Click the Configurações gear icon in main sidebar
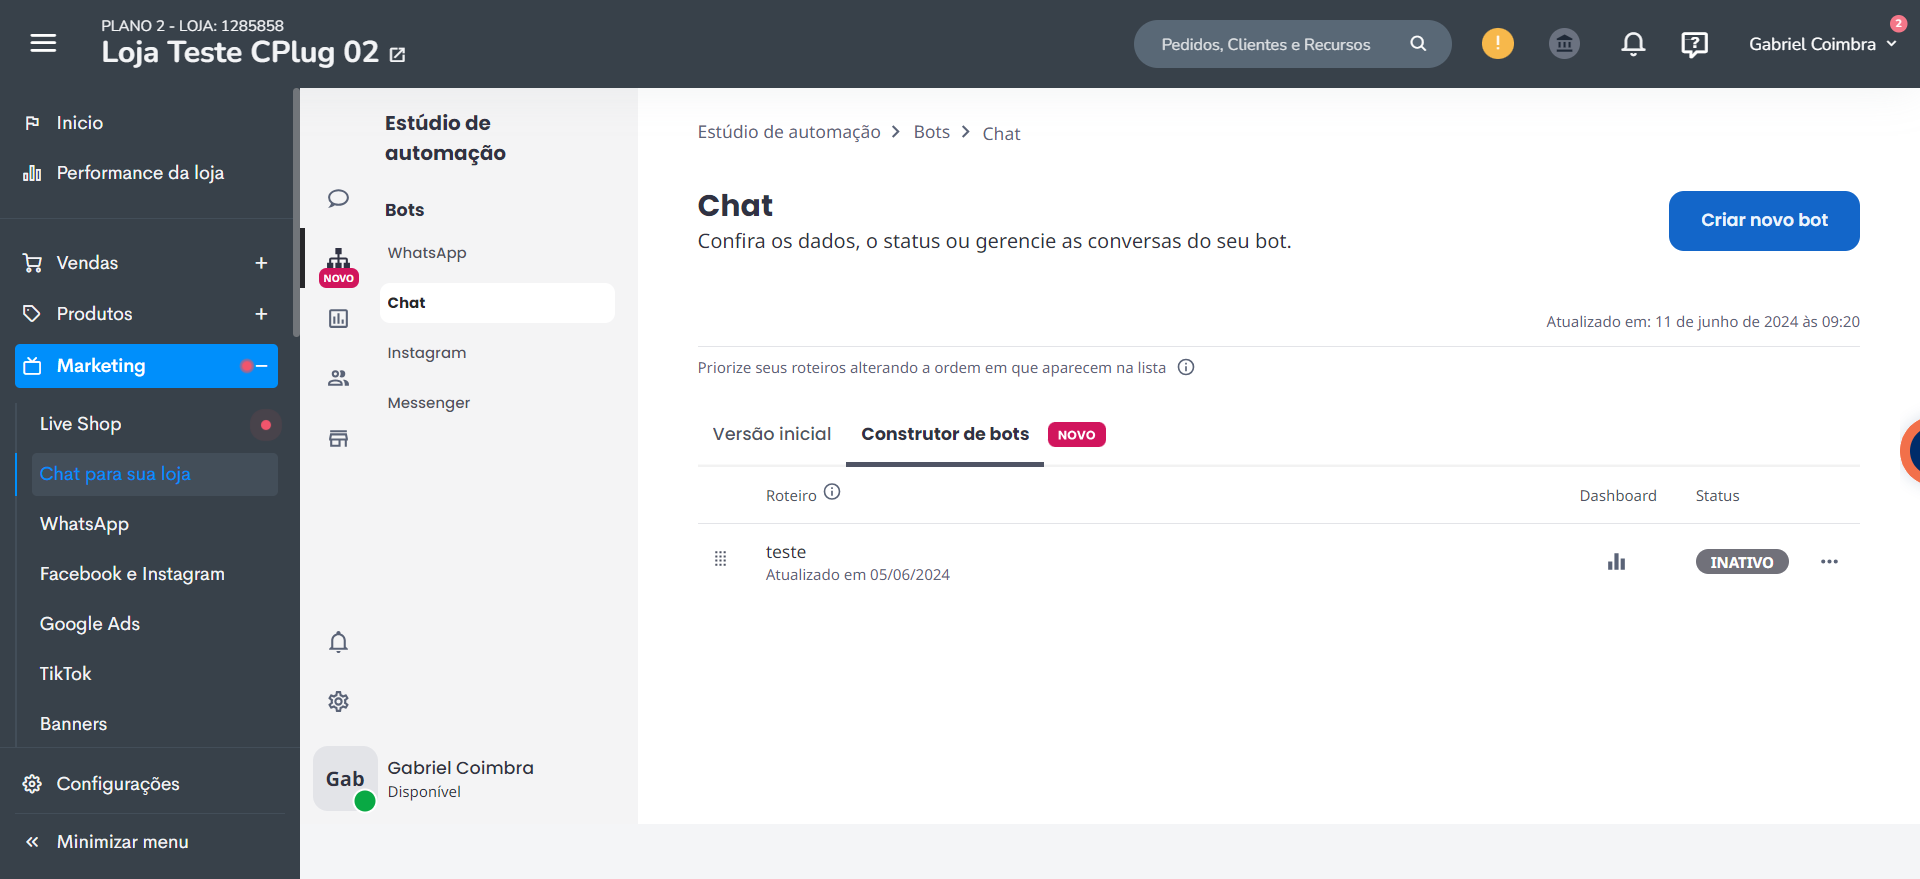This screenshot has height=879, width=1920. pos(32,783)
